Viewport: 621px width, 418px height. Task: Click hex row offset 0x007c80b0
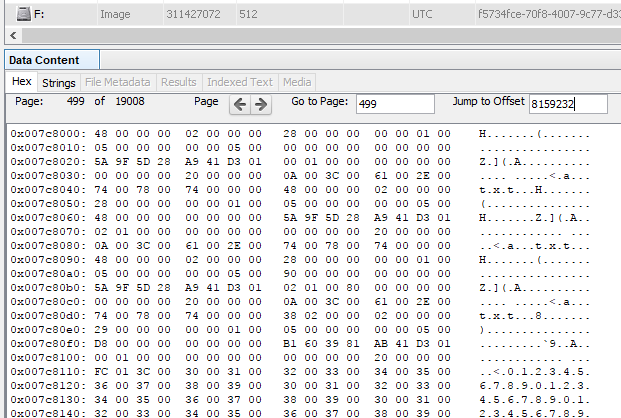click(x=48, y=288)
